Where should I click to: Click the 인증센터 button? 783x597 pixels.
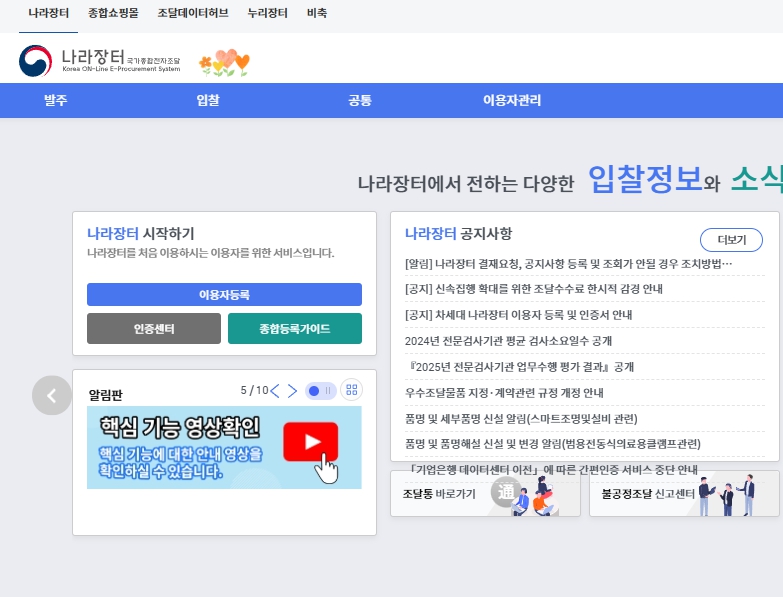click(x=154, y=328)
